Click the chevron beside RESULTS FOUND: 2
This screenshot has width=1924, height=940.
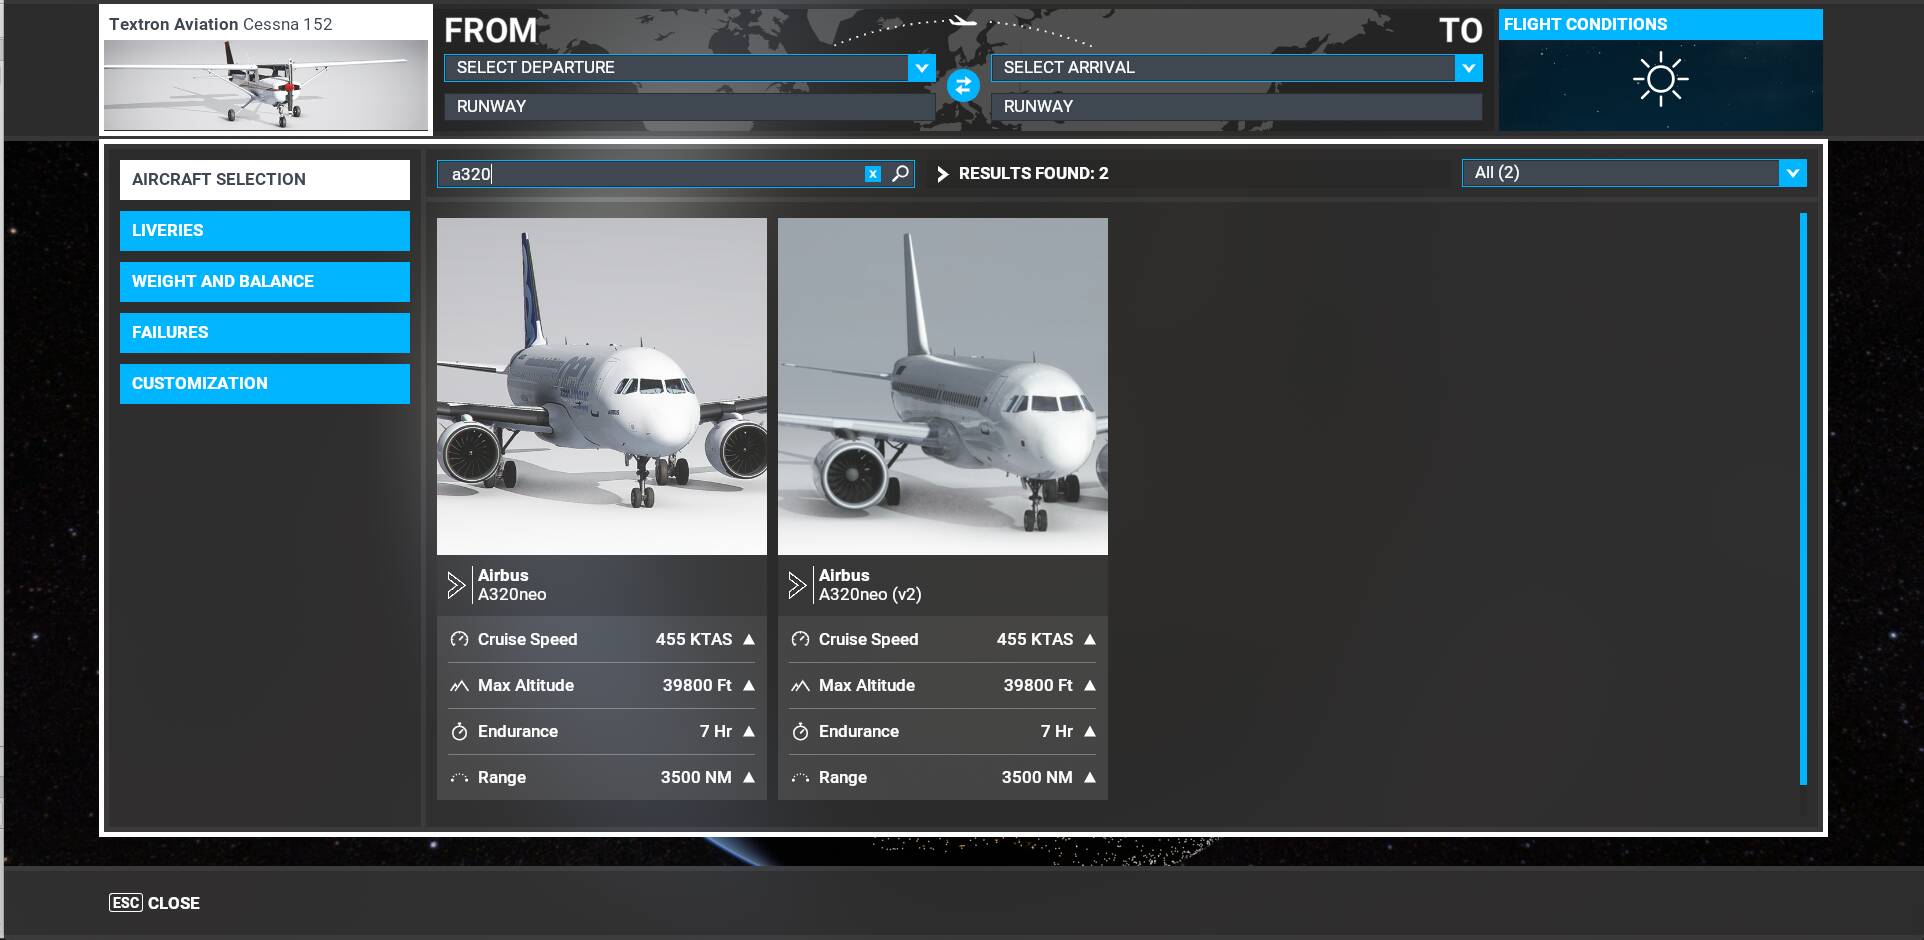941,173
